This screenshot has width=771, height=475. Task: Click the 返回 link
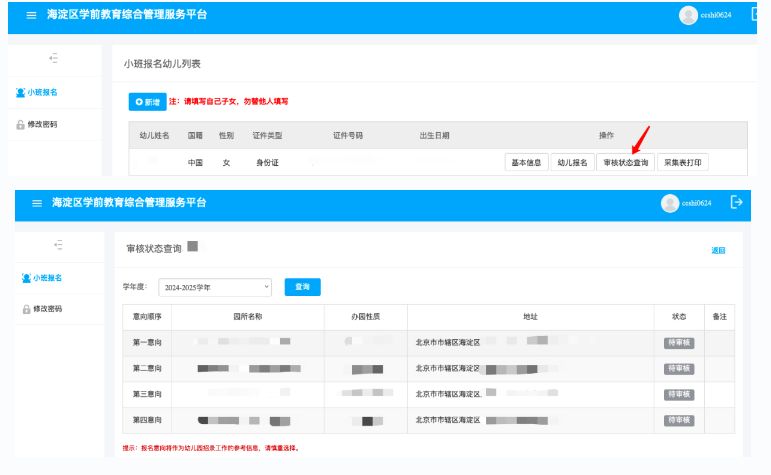click(x=718, y=251)
